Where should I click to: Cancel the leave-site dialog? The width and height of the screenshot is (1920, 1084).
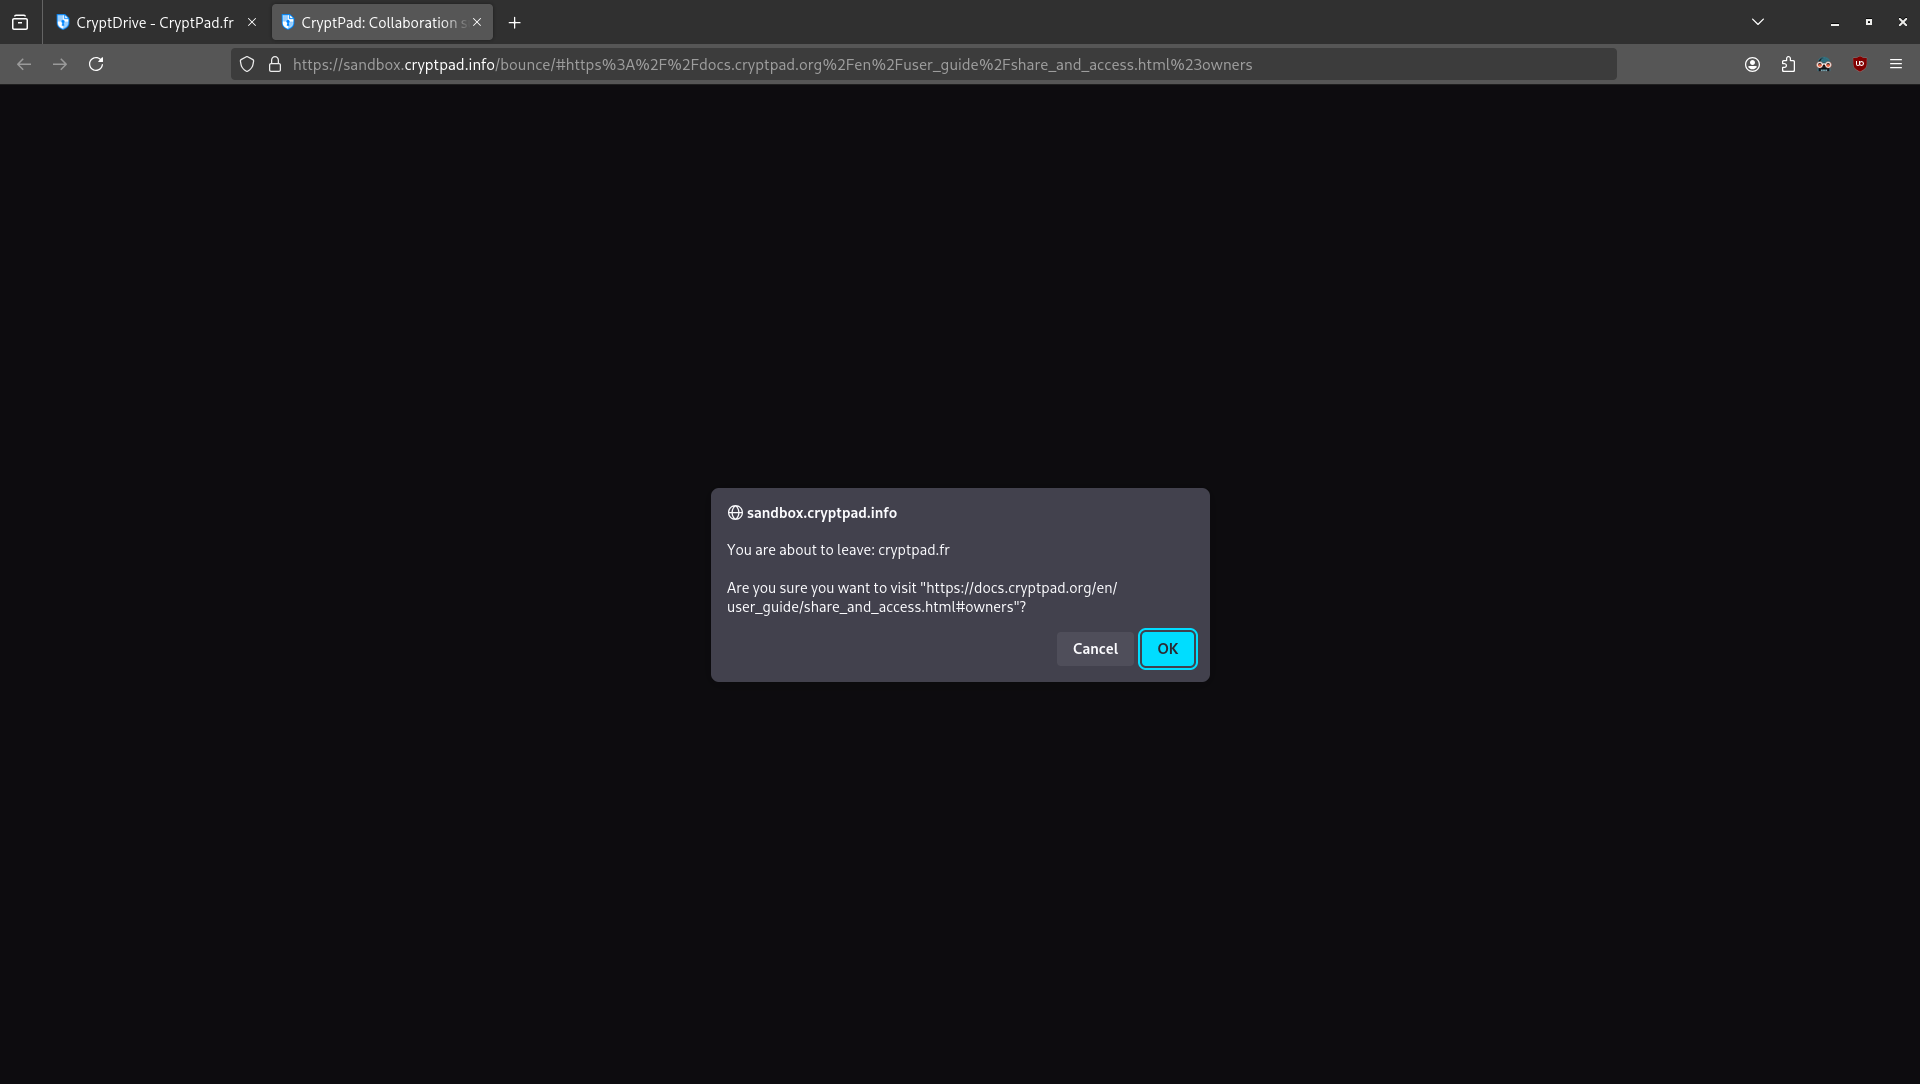coord(1095,649)
